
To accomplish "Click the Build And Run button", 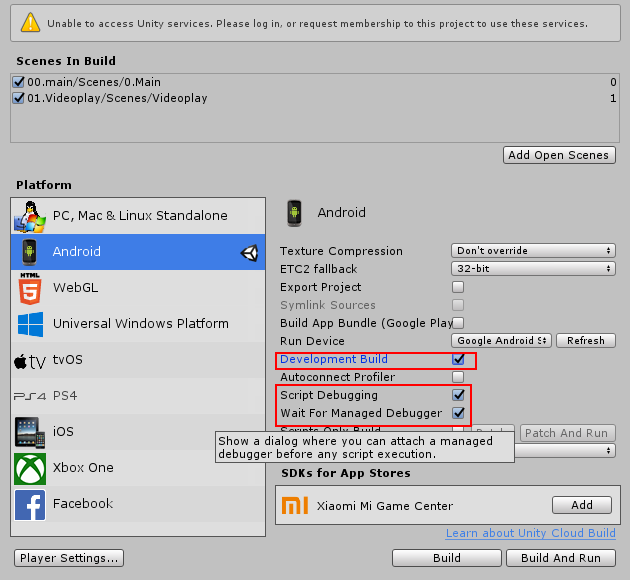I will (561, 558).
